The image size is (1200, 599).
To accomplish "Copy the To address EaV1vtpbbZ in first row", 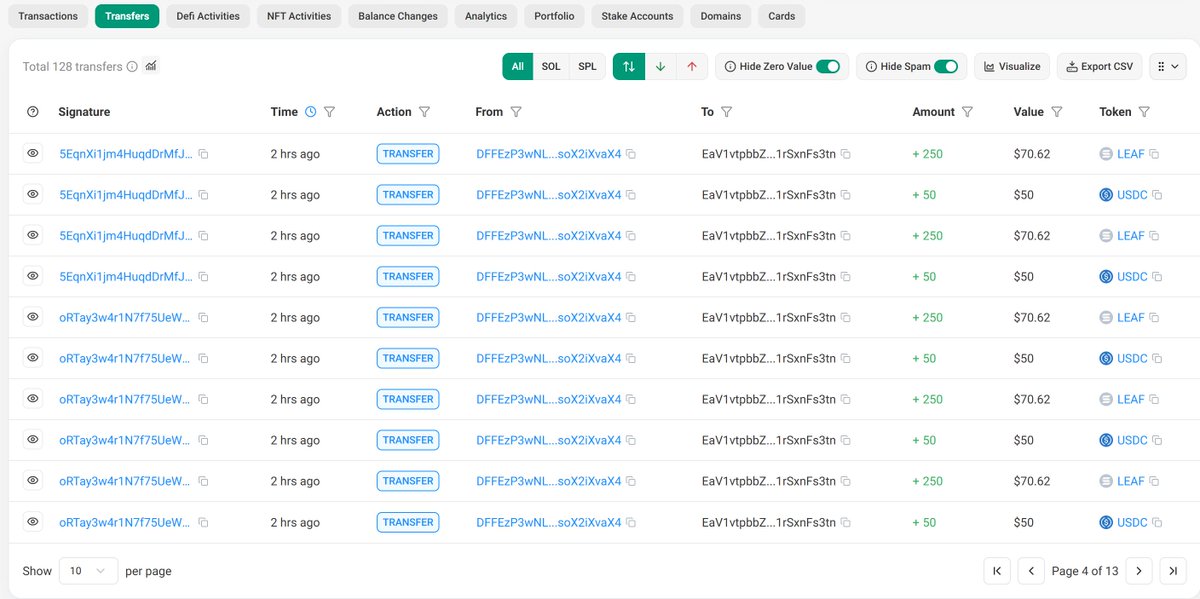I will [845, 154].
